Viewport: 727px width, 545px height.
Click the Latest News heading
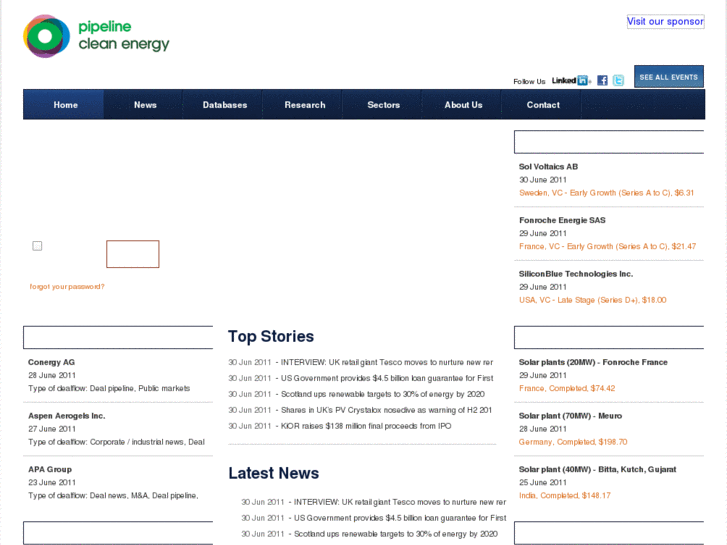pos(274,473)
